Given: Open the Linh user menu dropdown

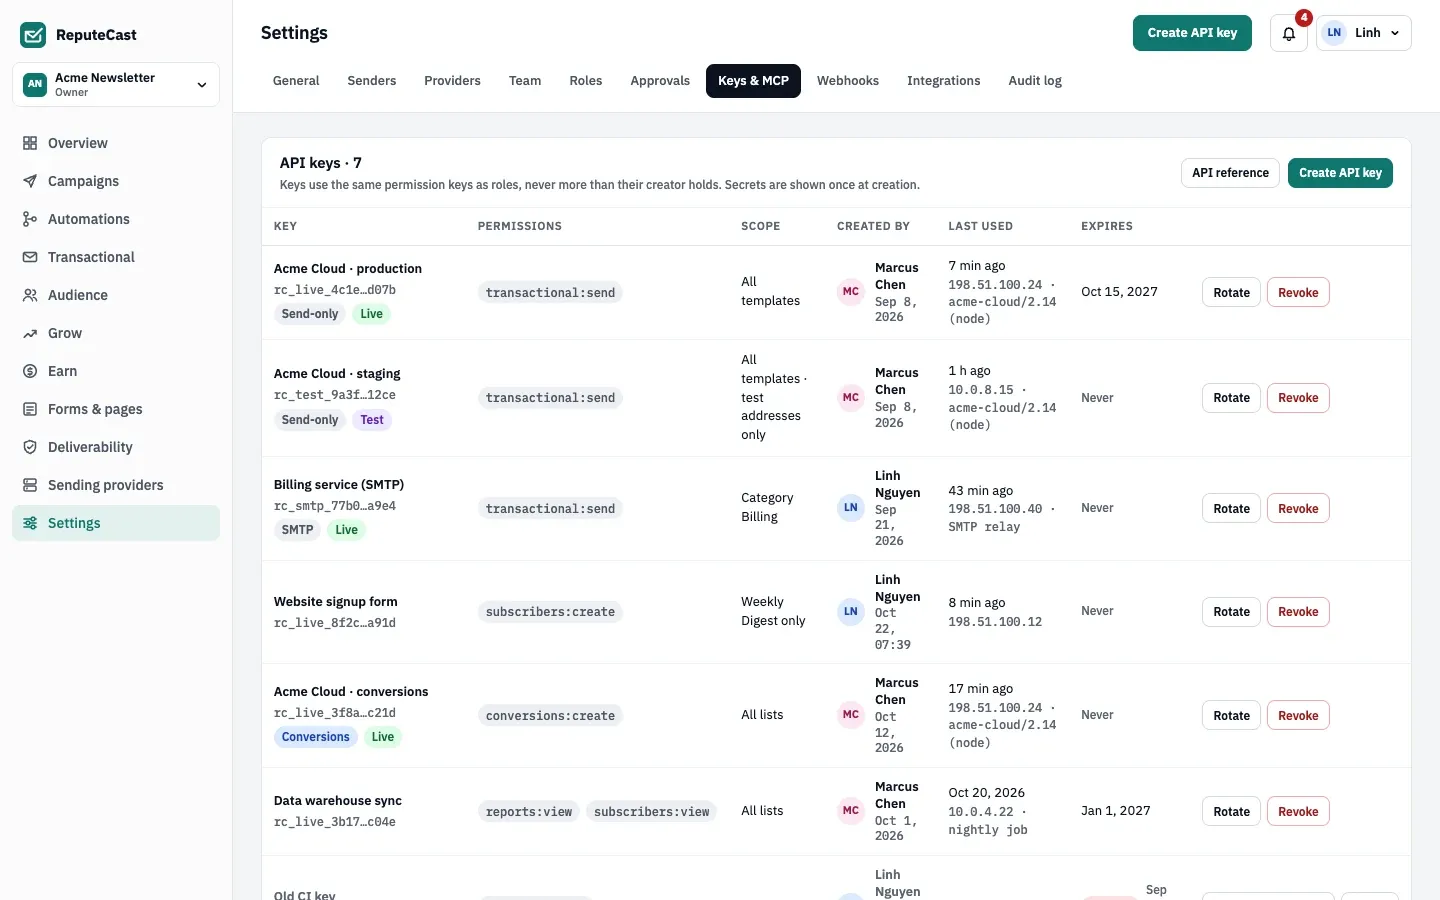Looking at the screenshot, I should pos(1364,33).
